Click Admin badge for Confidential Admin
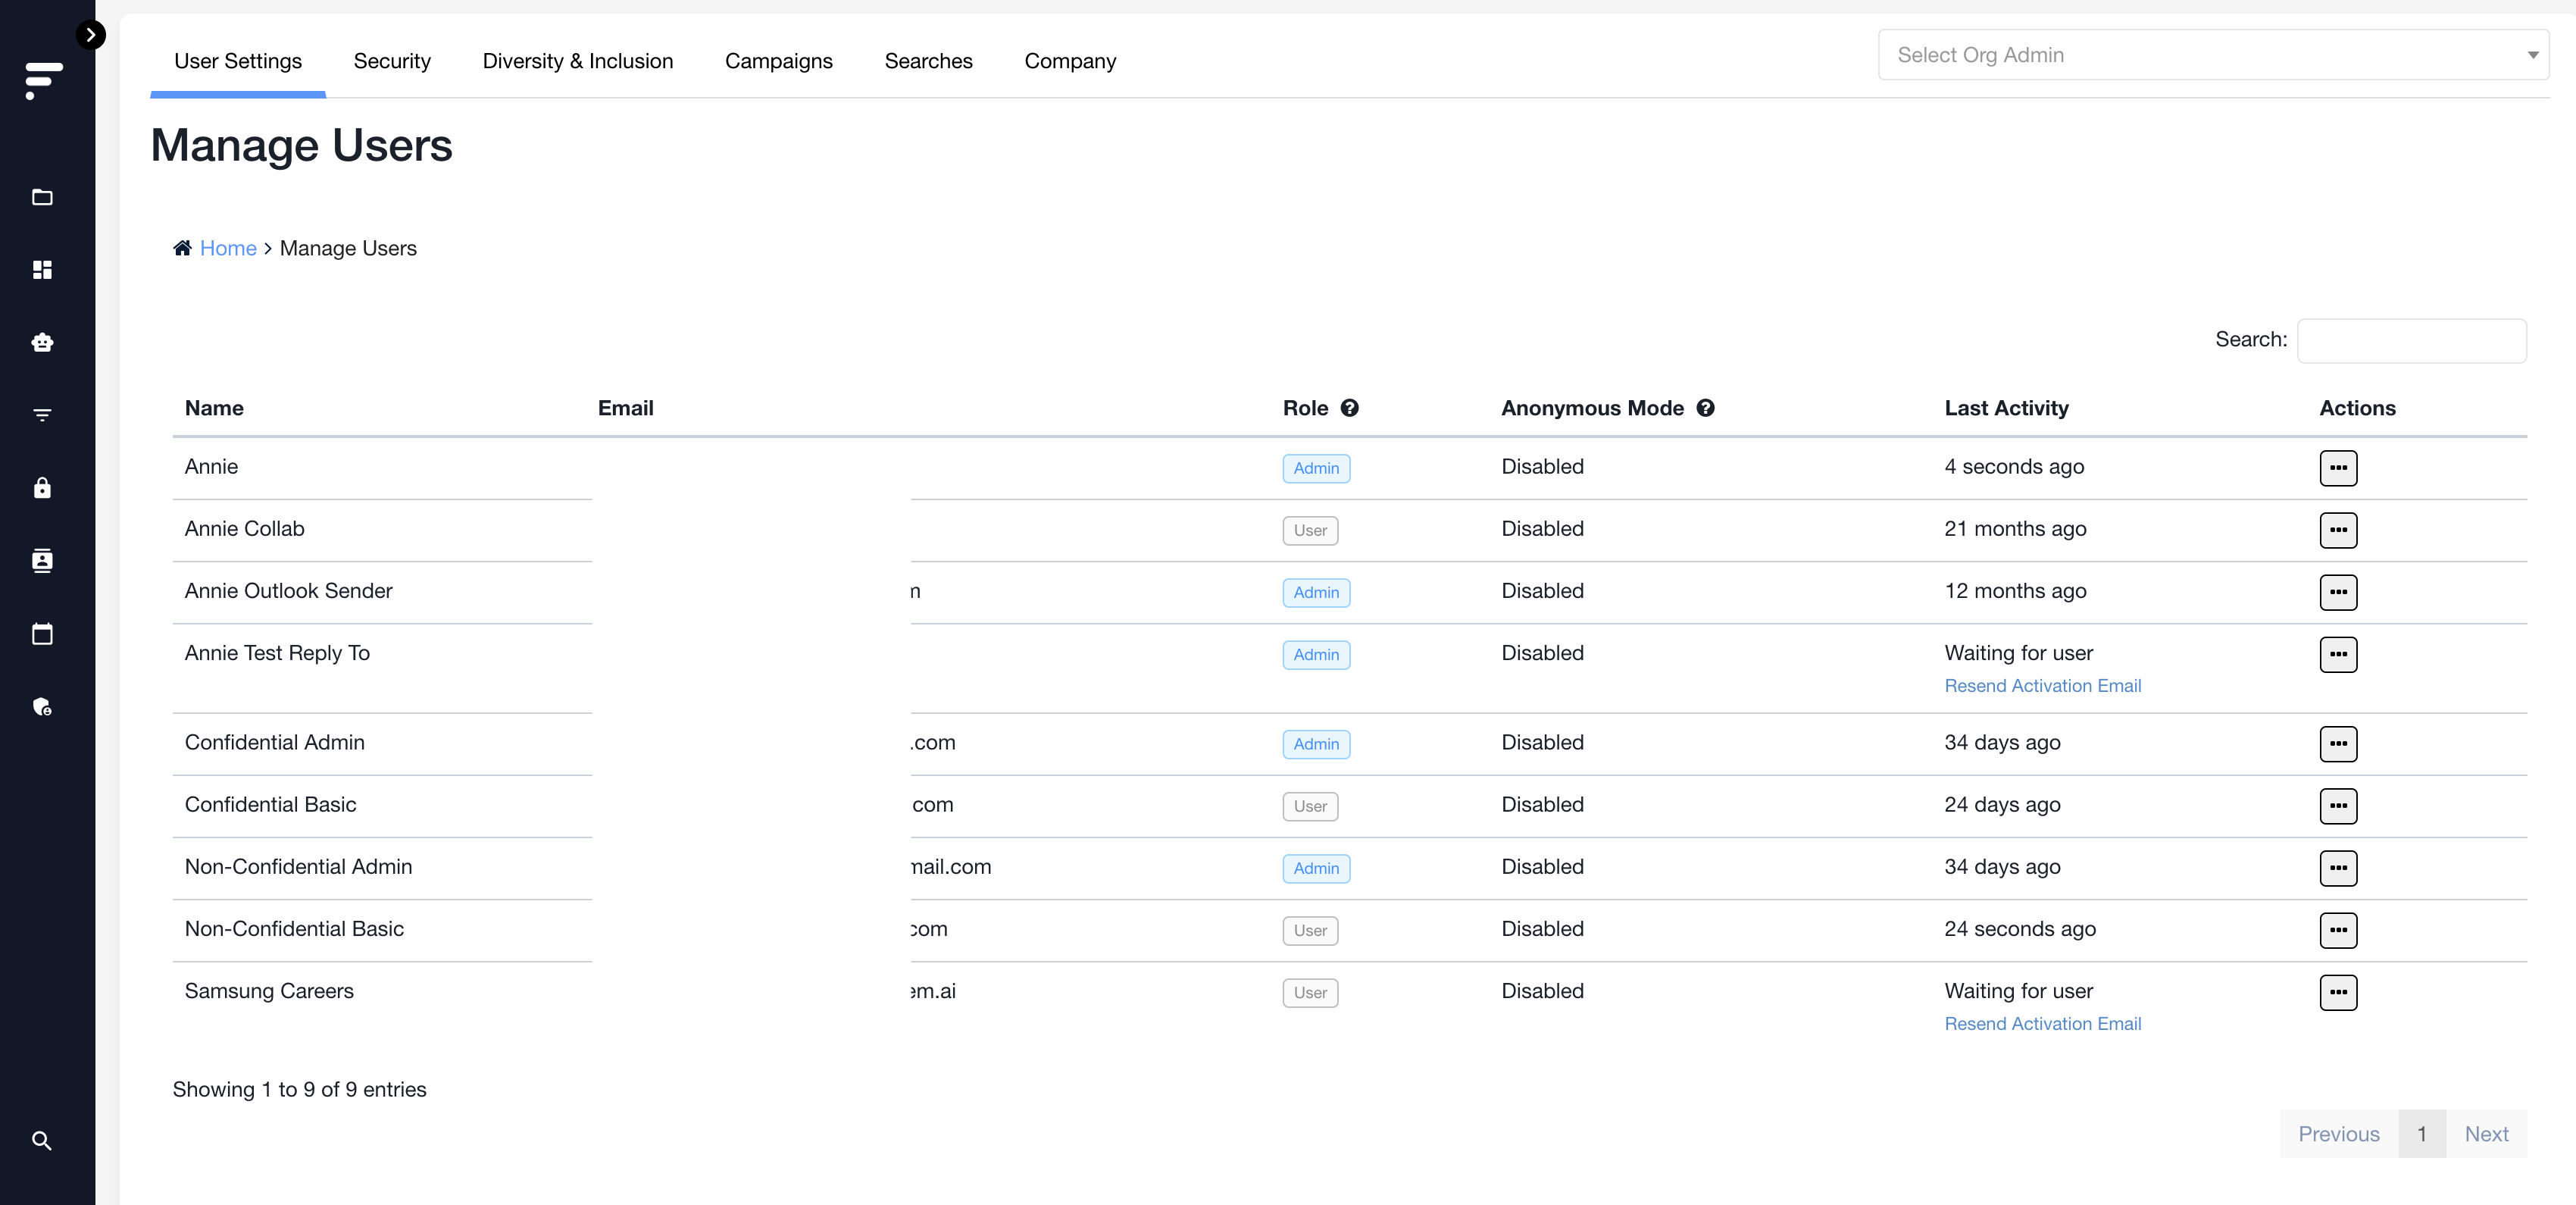 click(1316, 744)
